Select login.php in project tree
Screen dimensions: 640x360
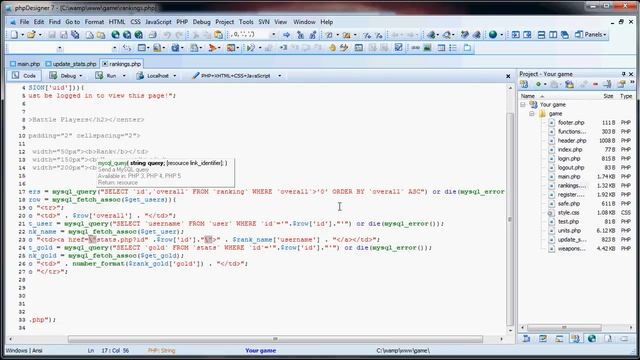569,158
